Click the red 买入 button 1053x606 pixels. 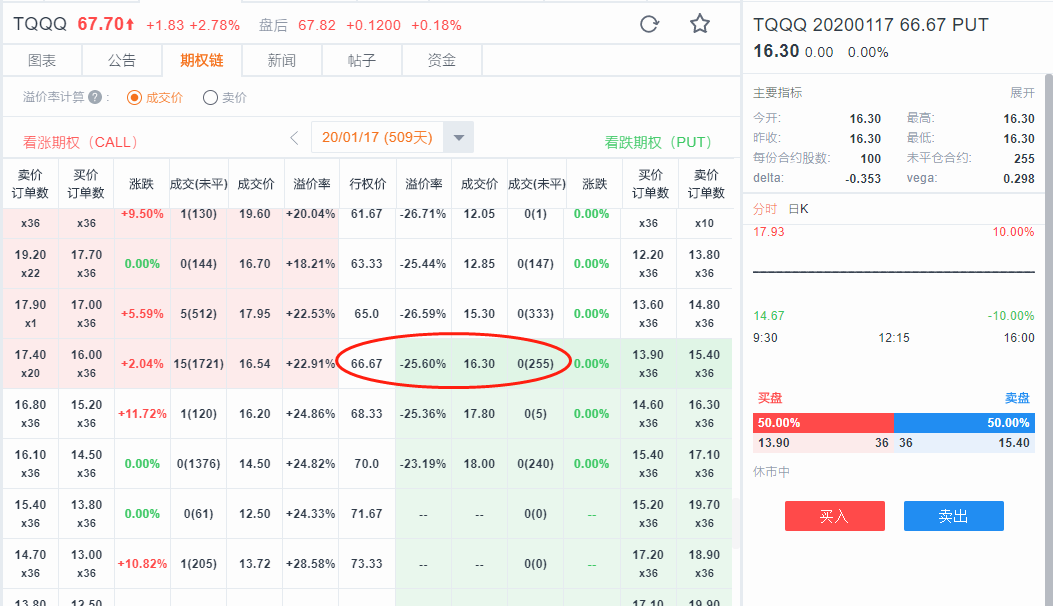835,516
